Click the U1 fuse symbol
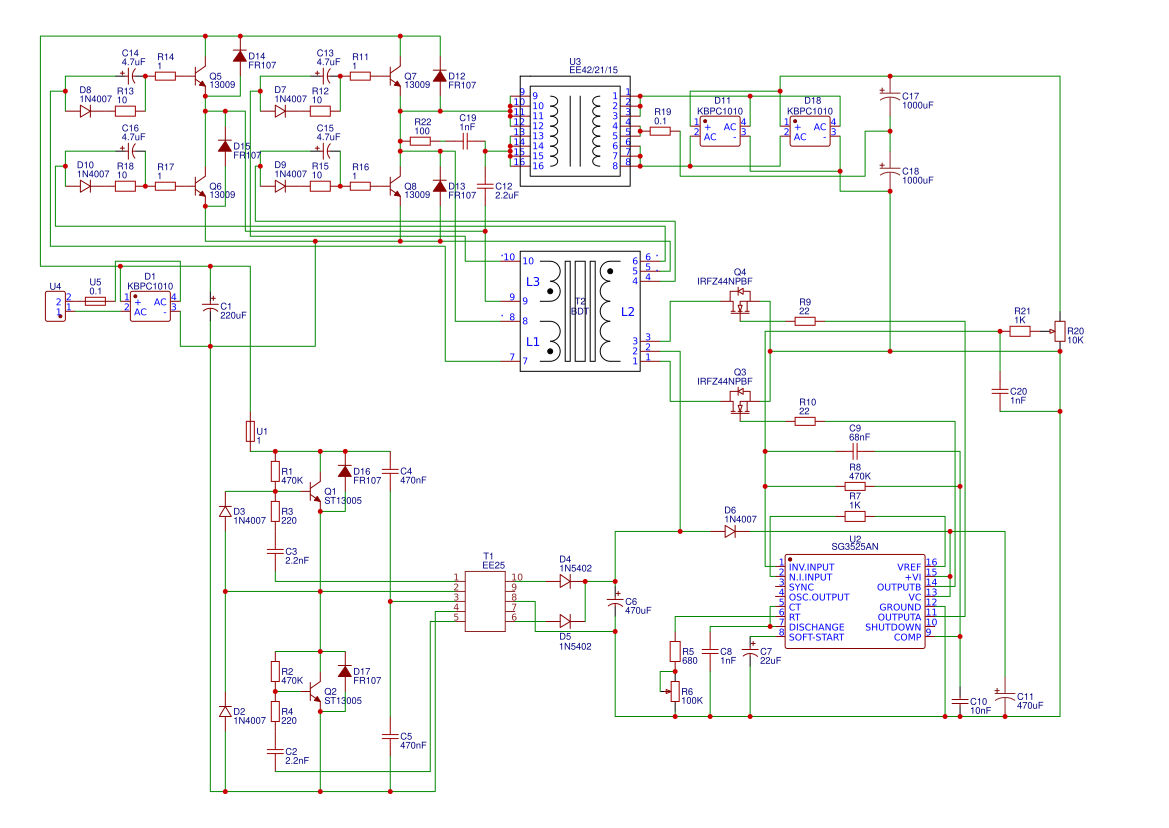 250,432
